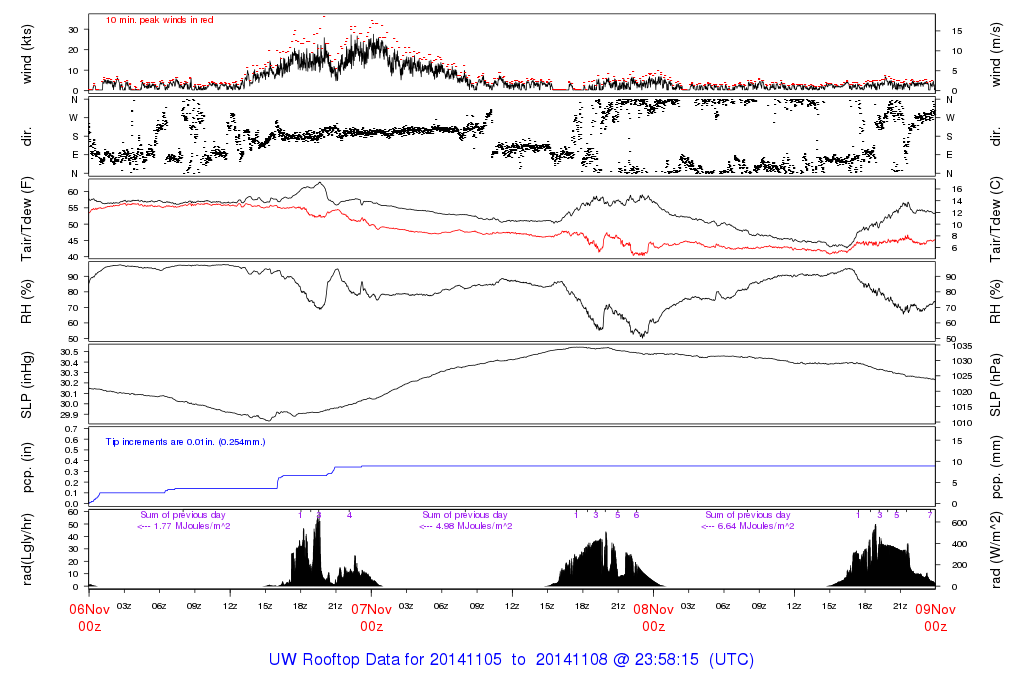Click the "rad(Lgly/hr)" axis label
1024x700 pixels.
click(x=27, y=549)
